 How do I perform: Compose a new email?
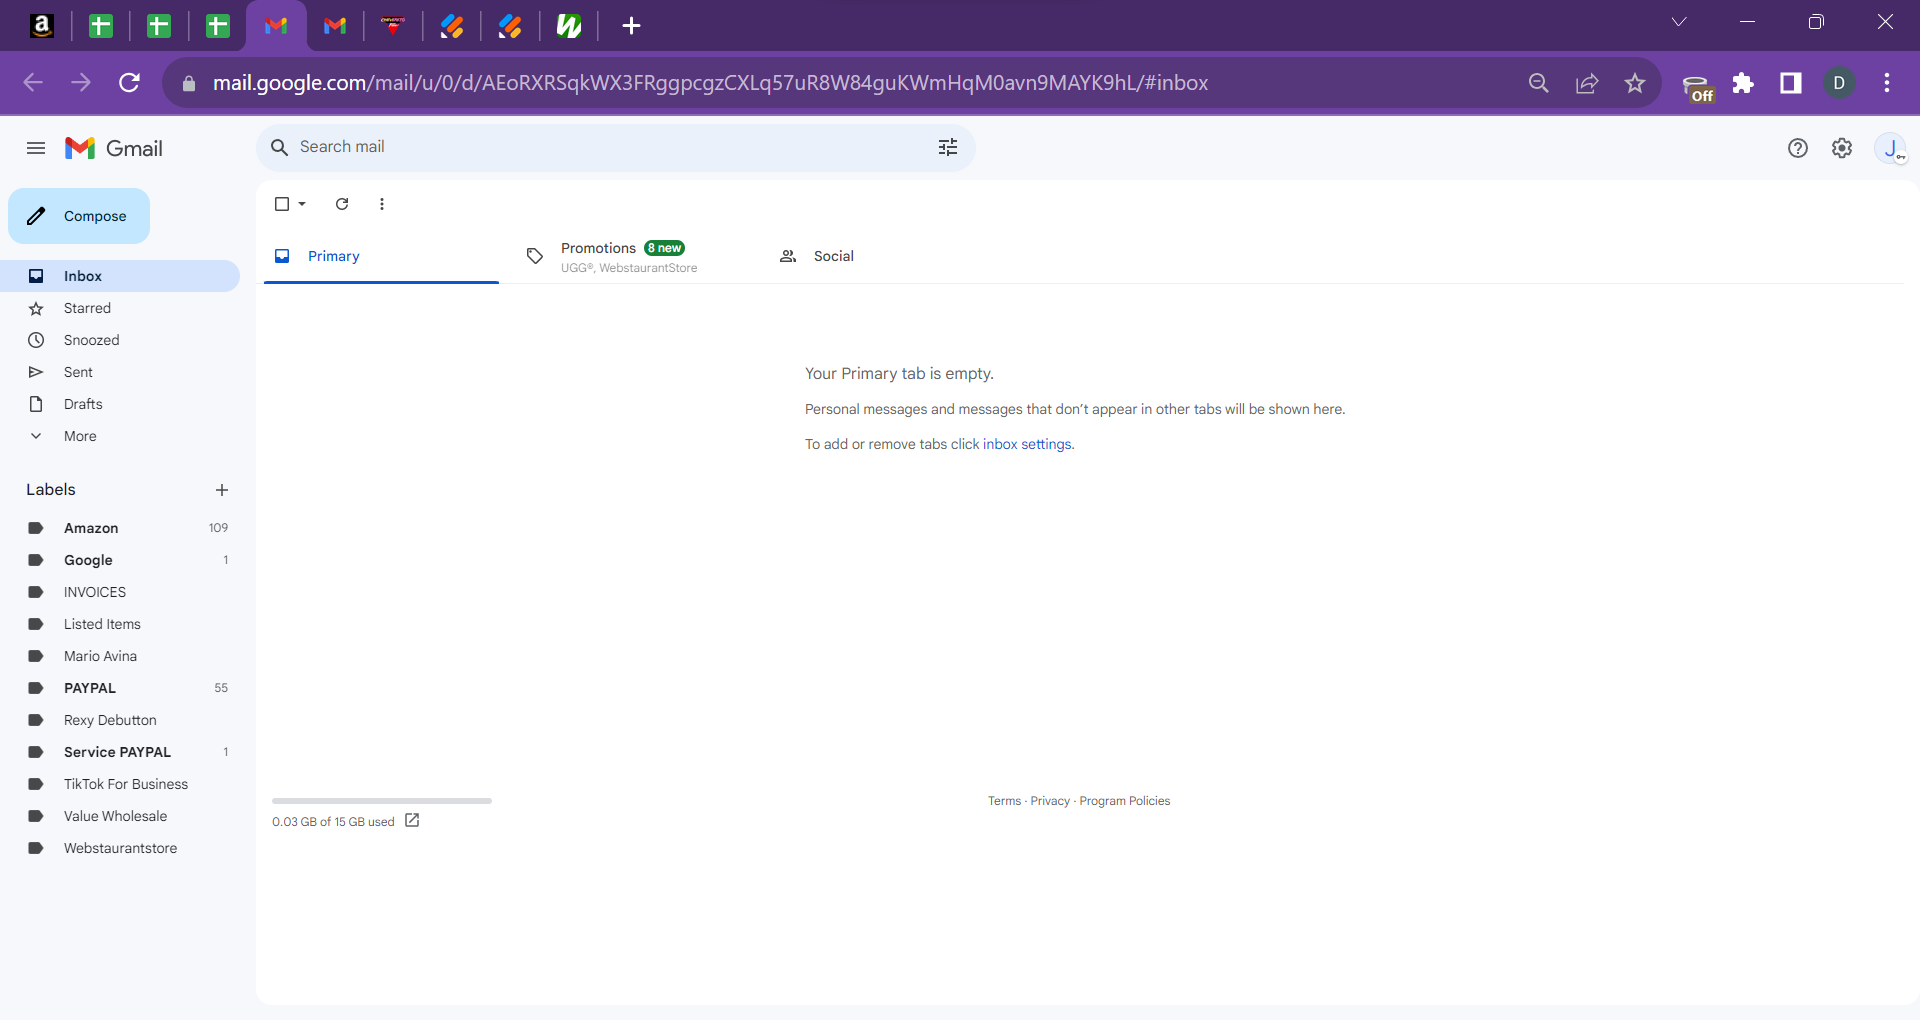[79, 216]
